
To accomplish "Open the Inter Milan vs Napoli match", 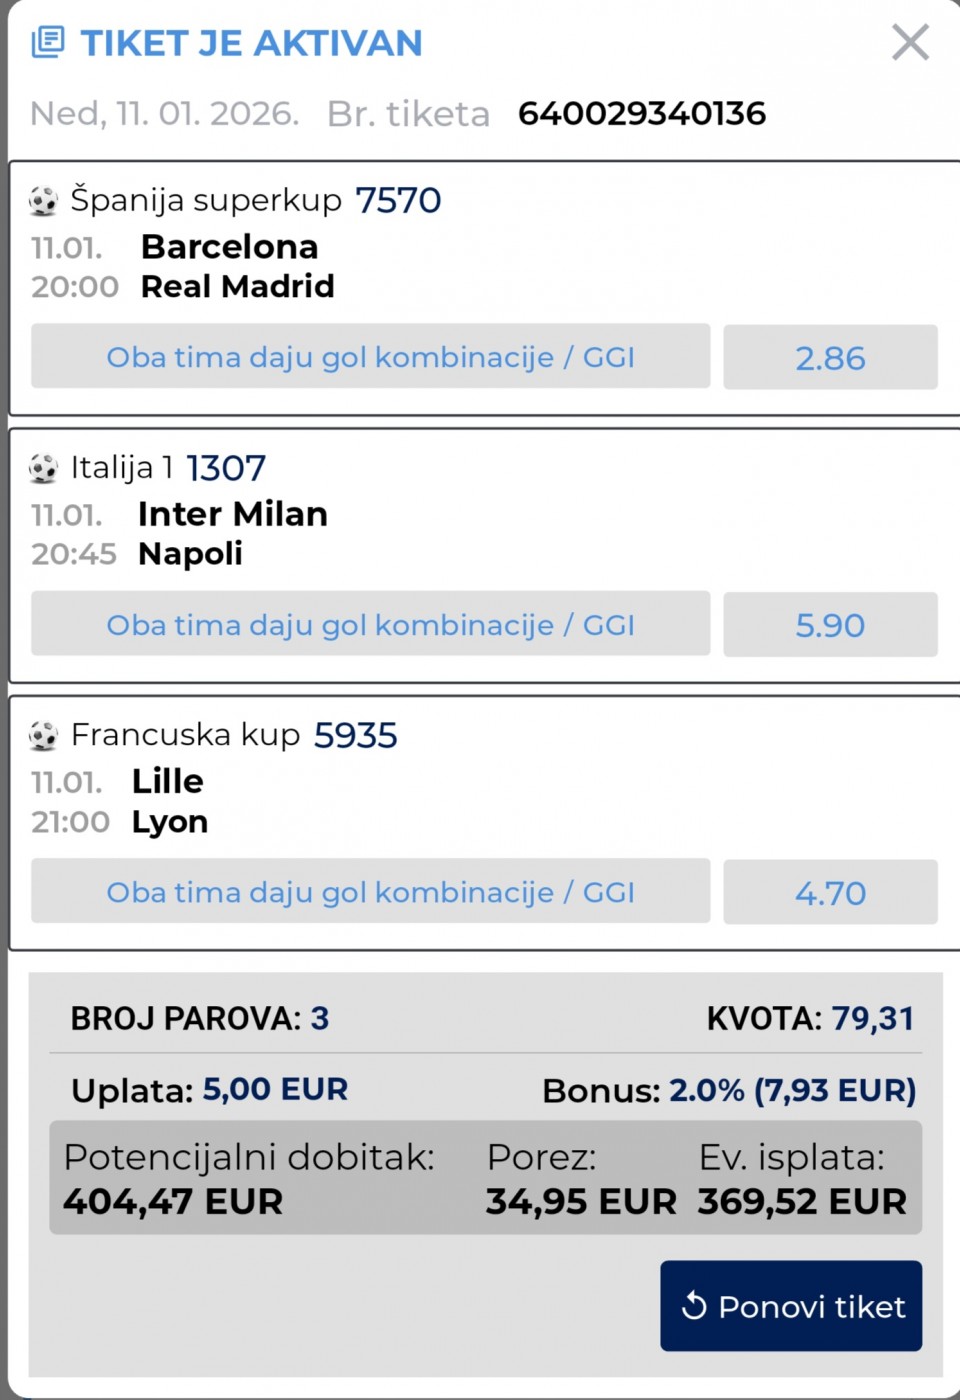I will [232, 534].
